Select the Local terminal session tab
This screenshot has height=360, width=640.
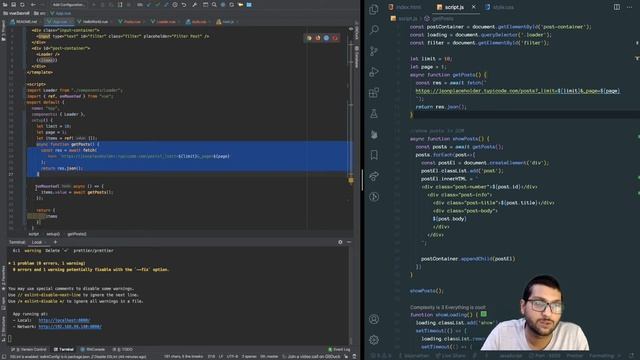tap(37, 242)
